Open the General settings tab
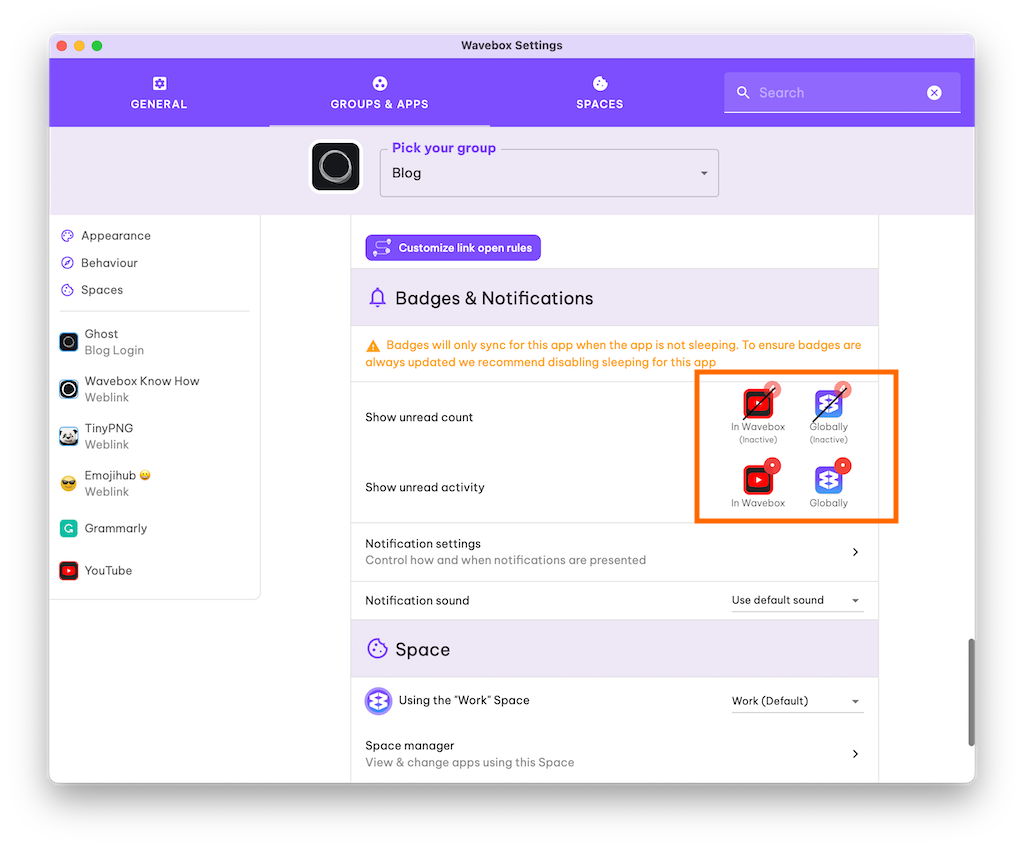 (x=159, y=93)
